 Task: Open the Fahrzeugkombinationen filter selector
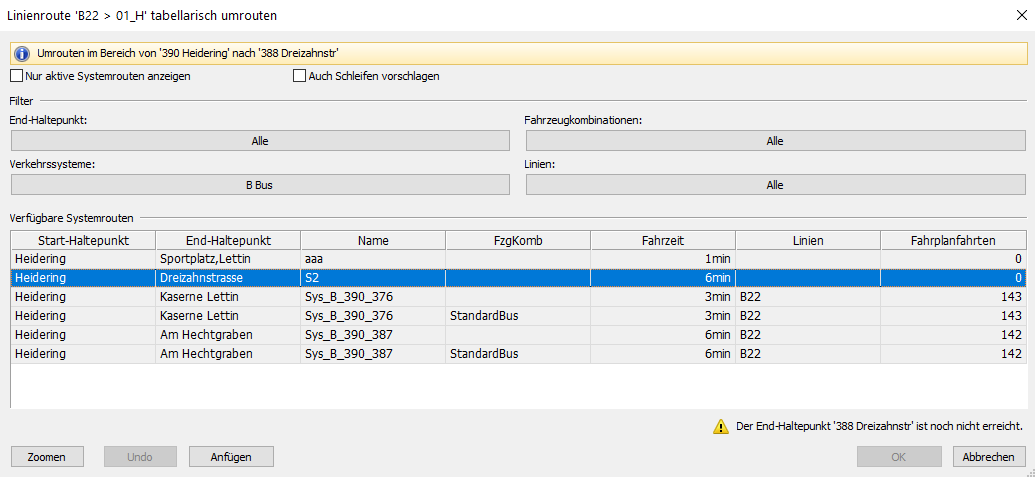click(775, 141)
